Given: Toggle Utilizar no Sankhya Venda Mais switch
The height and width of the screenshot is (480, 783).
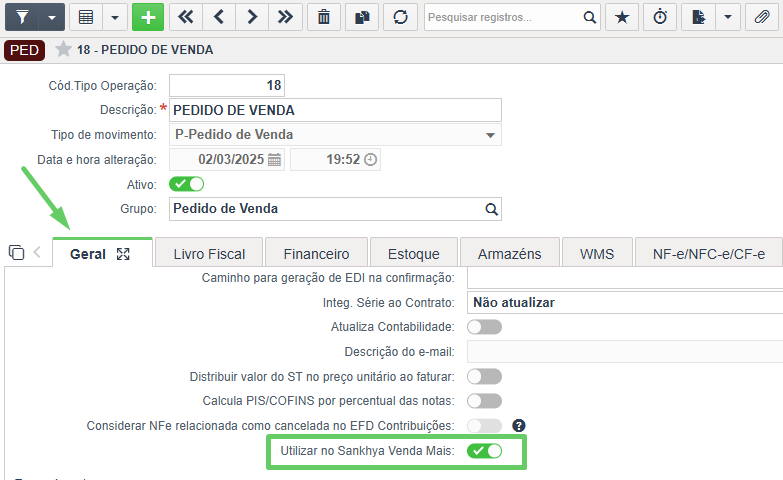Looking at the screenshot, I should [x=484, y=451].
